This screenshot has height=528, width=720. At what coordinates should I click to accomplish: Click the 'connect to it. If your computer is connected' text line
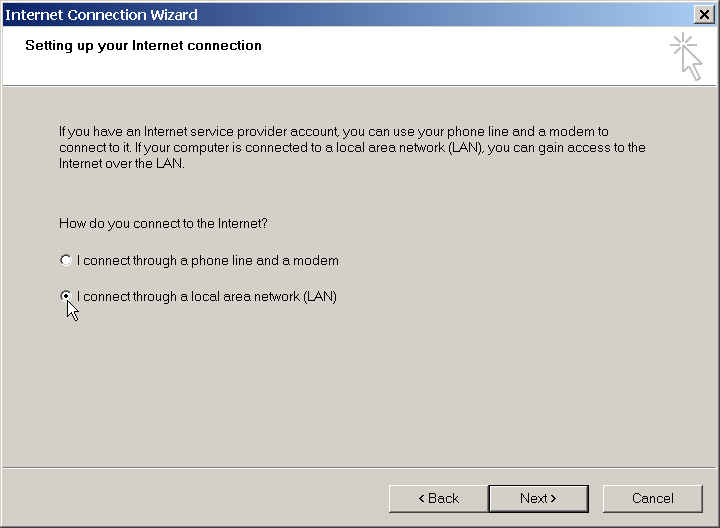[352, 148]
